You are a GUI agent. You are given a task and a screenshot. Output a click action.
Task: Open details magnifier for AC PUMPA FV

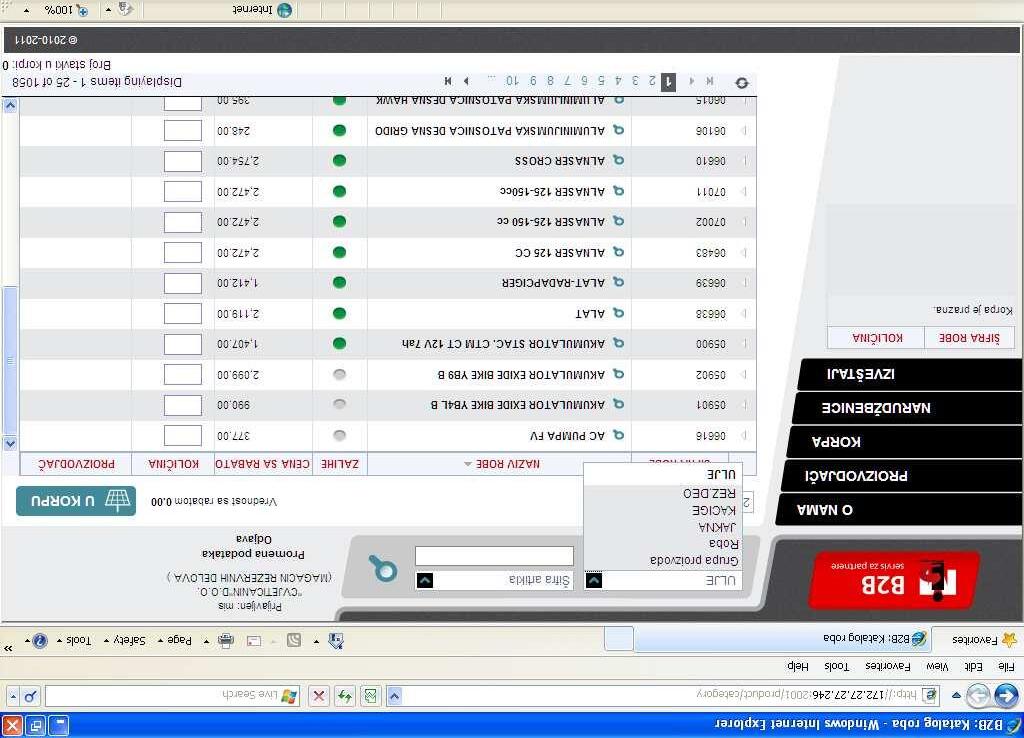click(x=618, y=435)
